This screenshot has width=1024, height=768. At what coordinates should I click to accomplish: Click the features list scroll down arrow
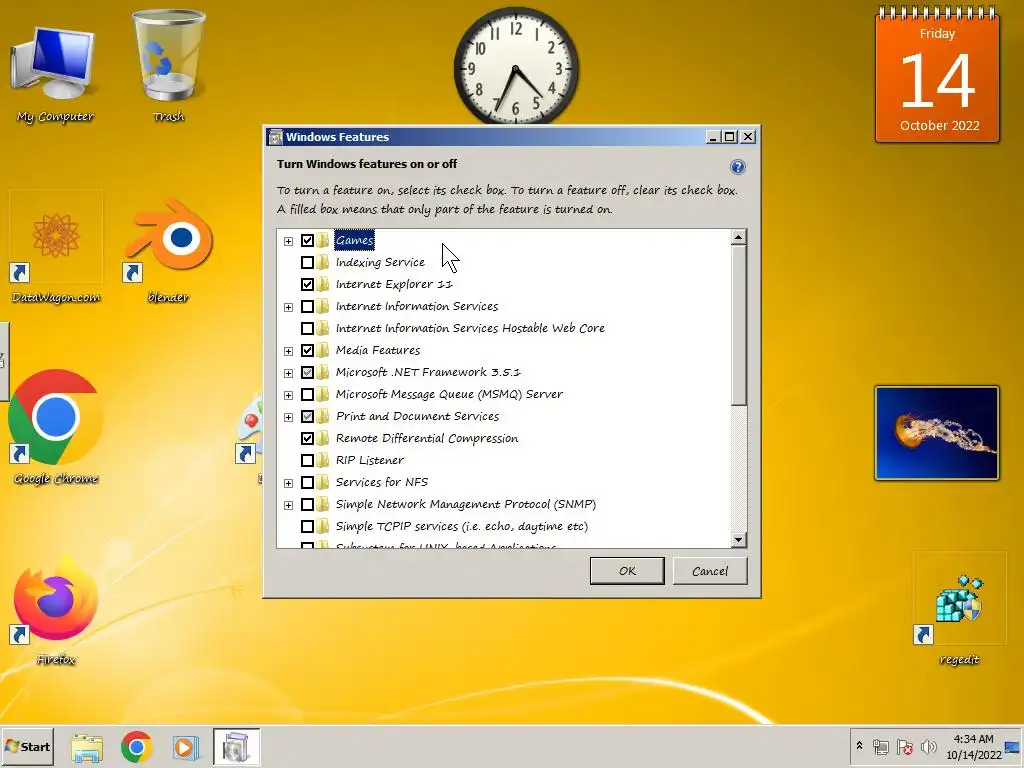739,539
